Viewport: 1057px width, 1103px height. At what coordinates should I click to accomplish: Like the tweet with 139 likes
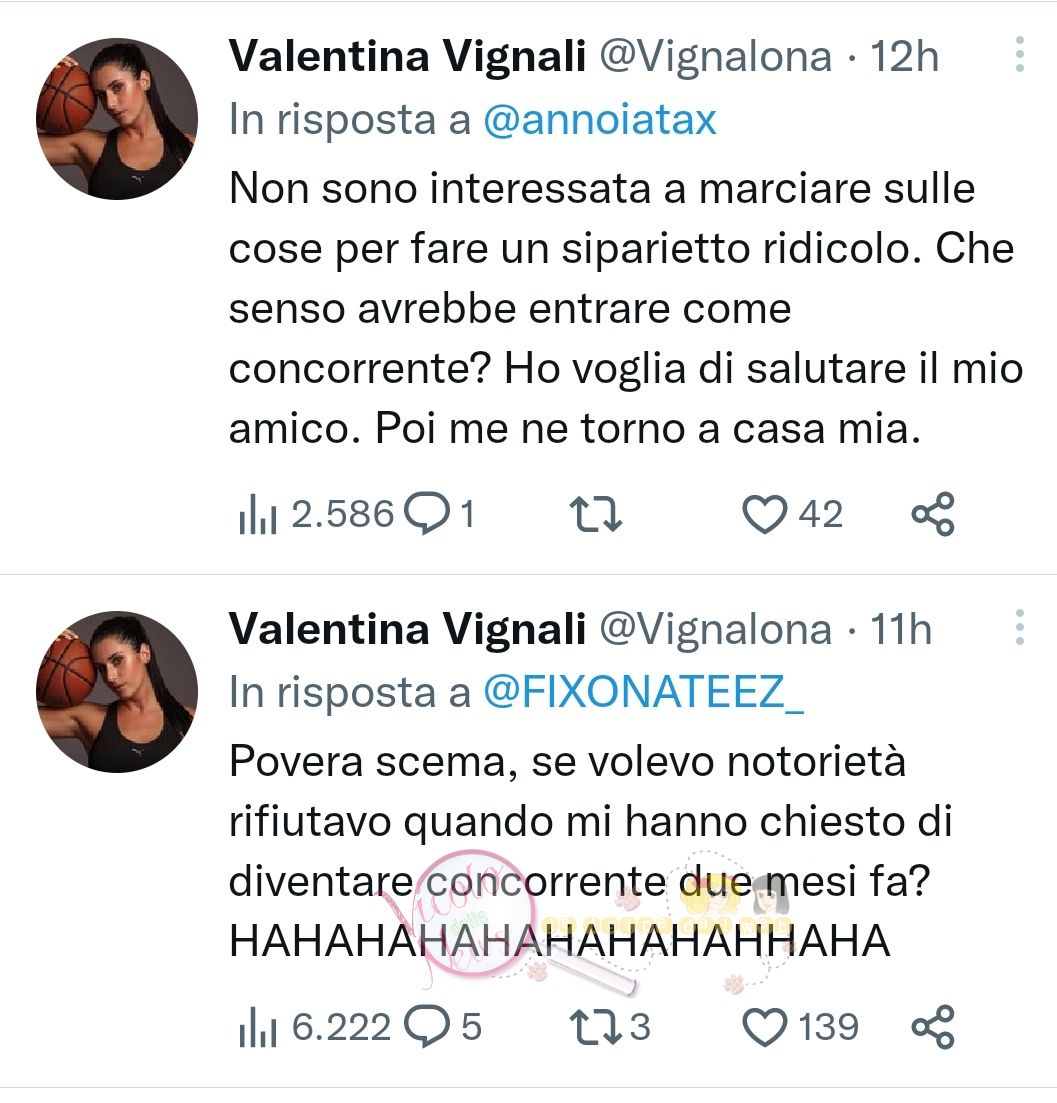point(801,1027)
